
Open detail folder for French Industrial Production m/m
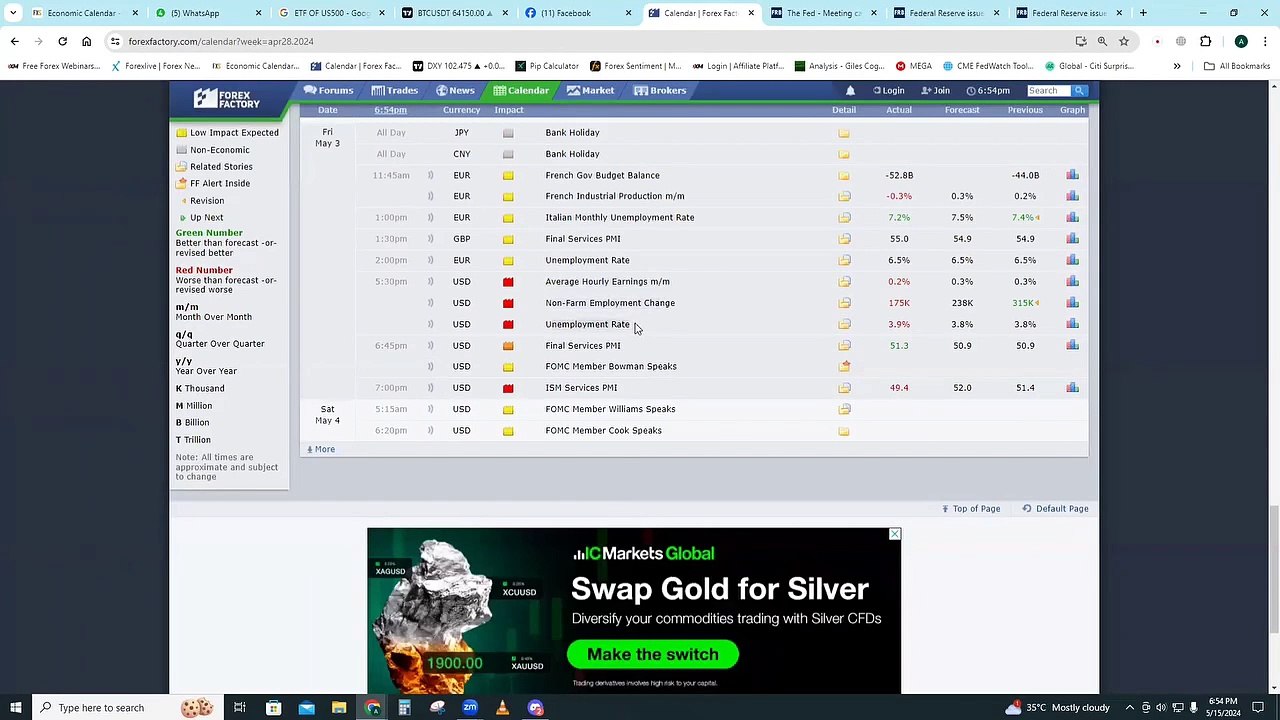point(844,196)
